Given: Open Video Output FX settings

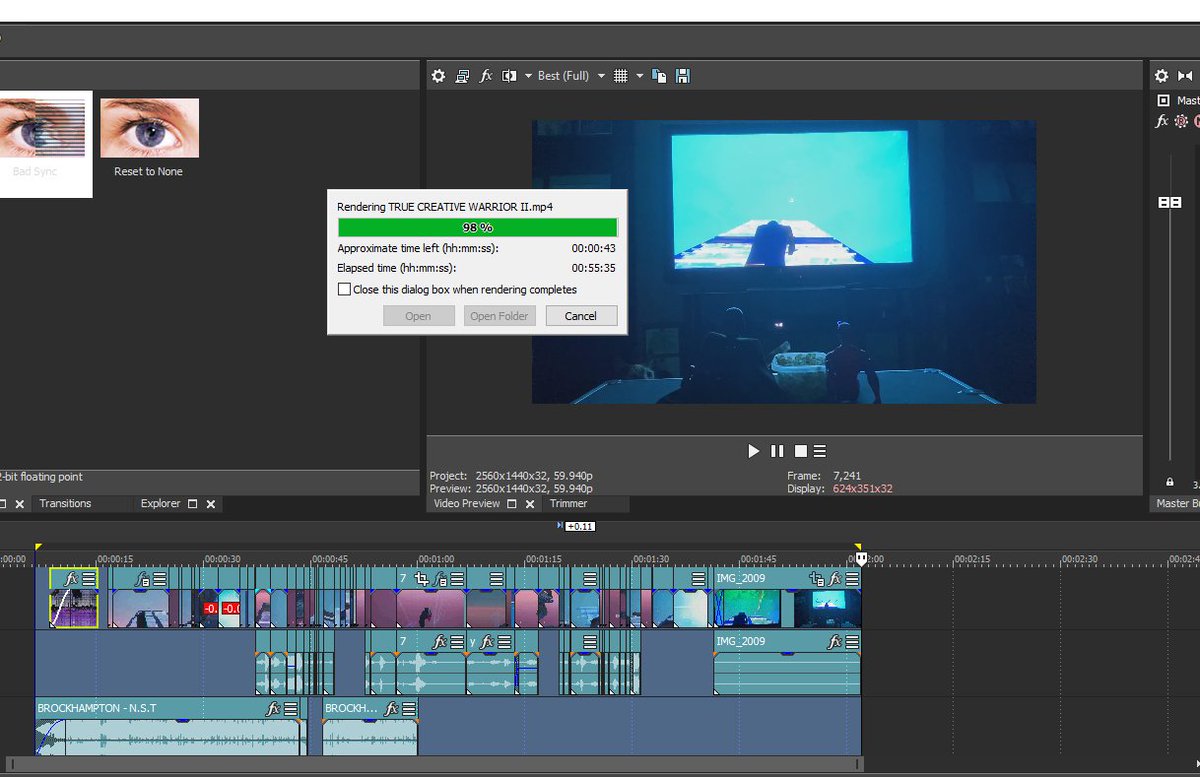Looking at the screenshot, I should coord(486,75).
